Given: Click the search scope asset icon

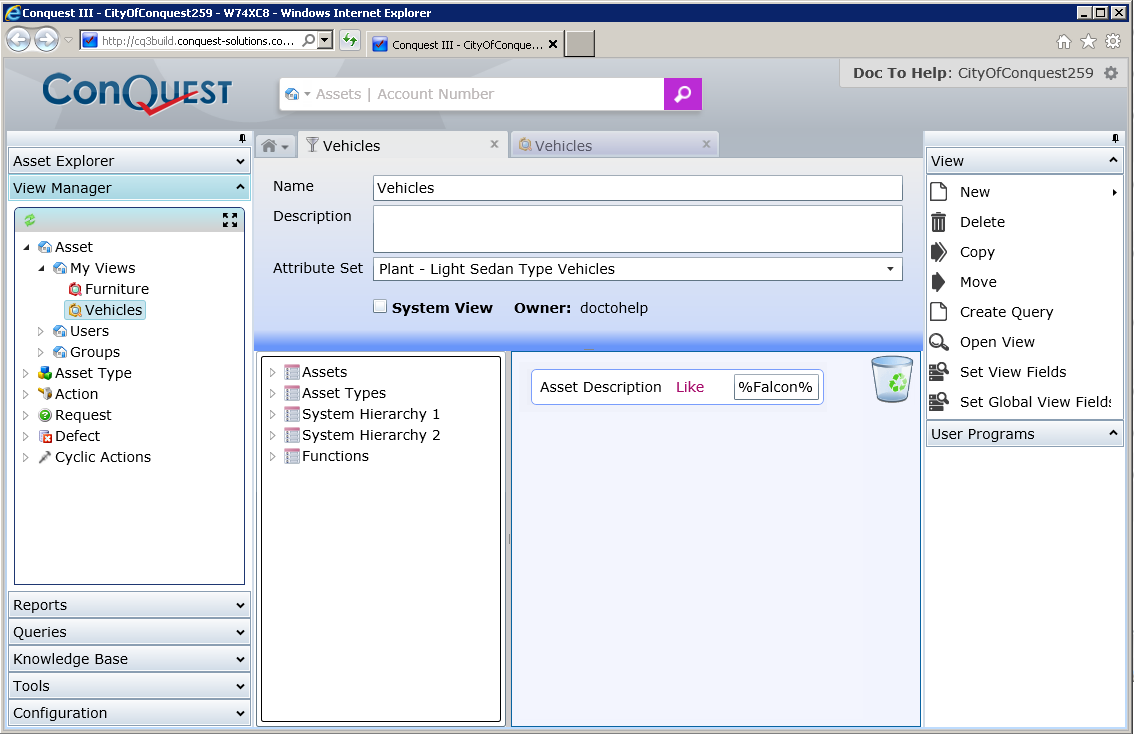Looking at the screenshot, I should tap(292, 94).
